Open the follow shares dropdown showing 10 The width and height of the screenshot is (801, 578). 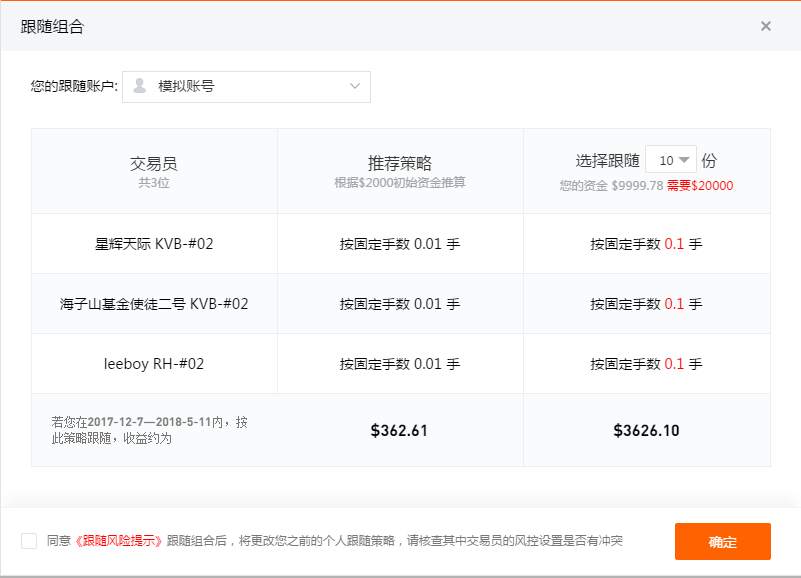click(x=671, y=160)
